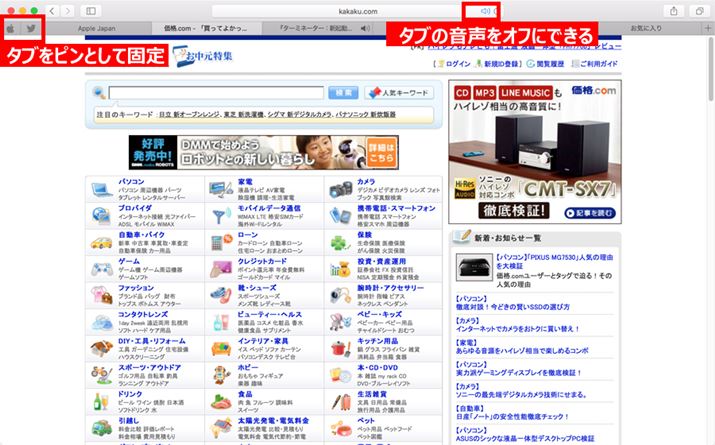The height and width of the screenshot is (445, 715).
Task: Mute audio via address bar speaker icon
Action: 485,11
